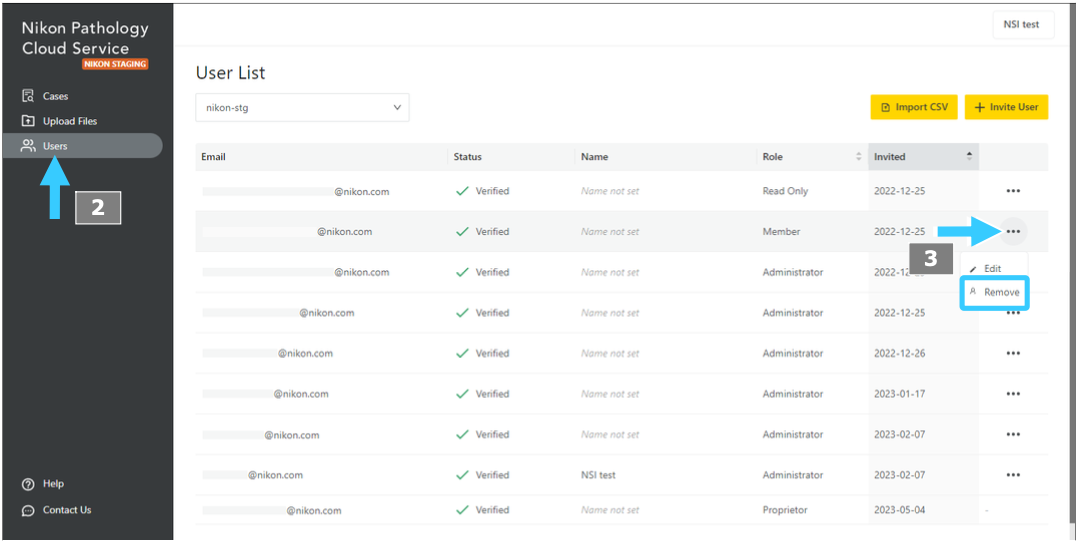The height and width of the screenshot is (542, 1082).
Task: Click the Proprietor role cell
Action: point(785,510)
